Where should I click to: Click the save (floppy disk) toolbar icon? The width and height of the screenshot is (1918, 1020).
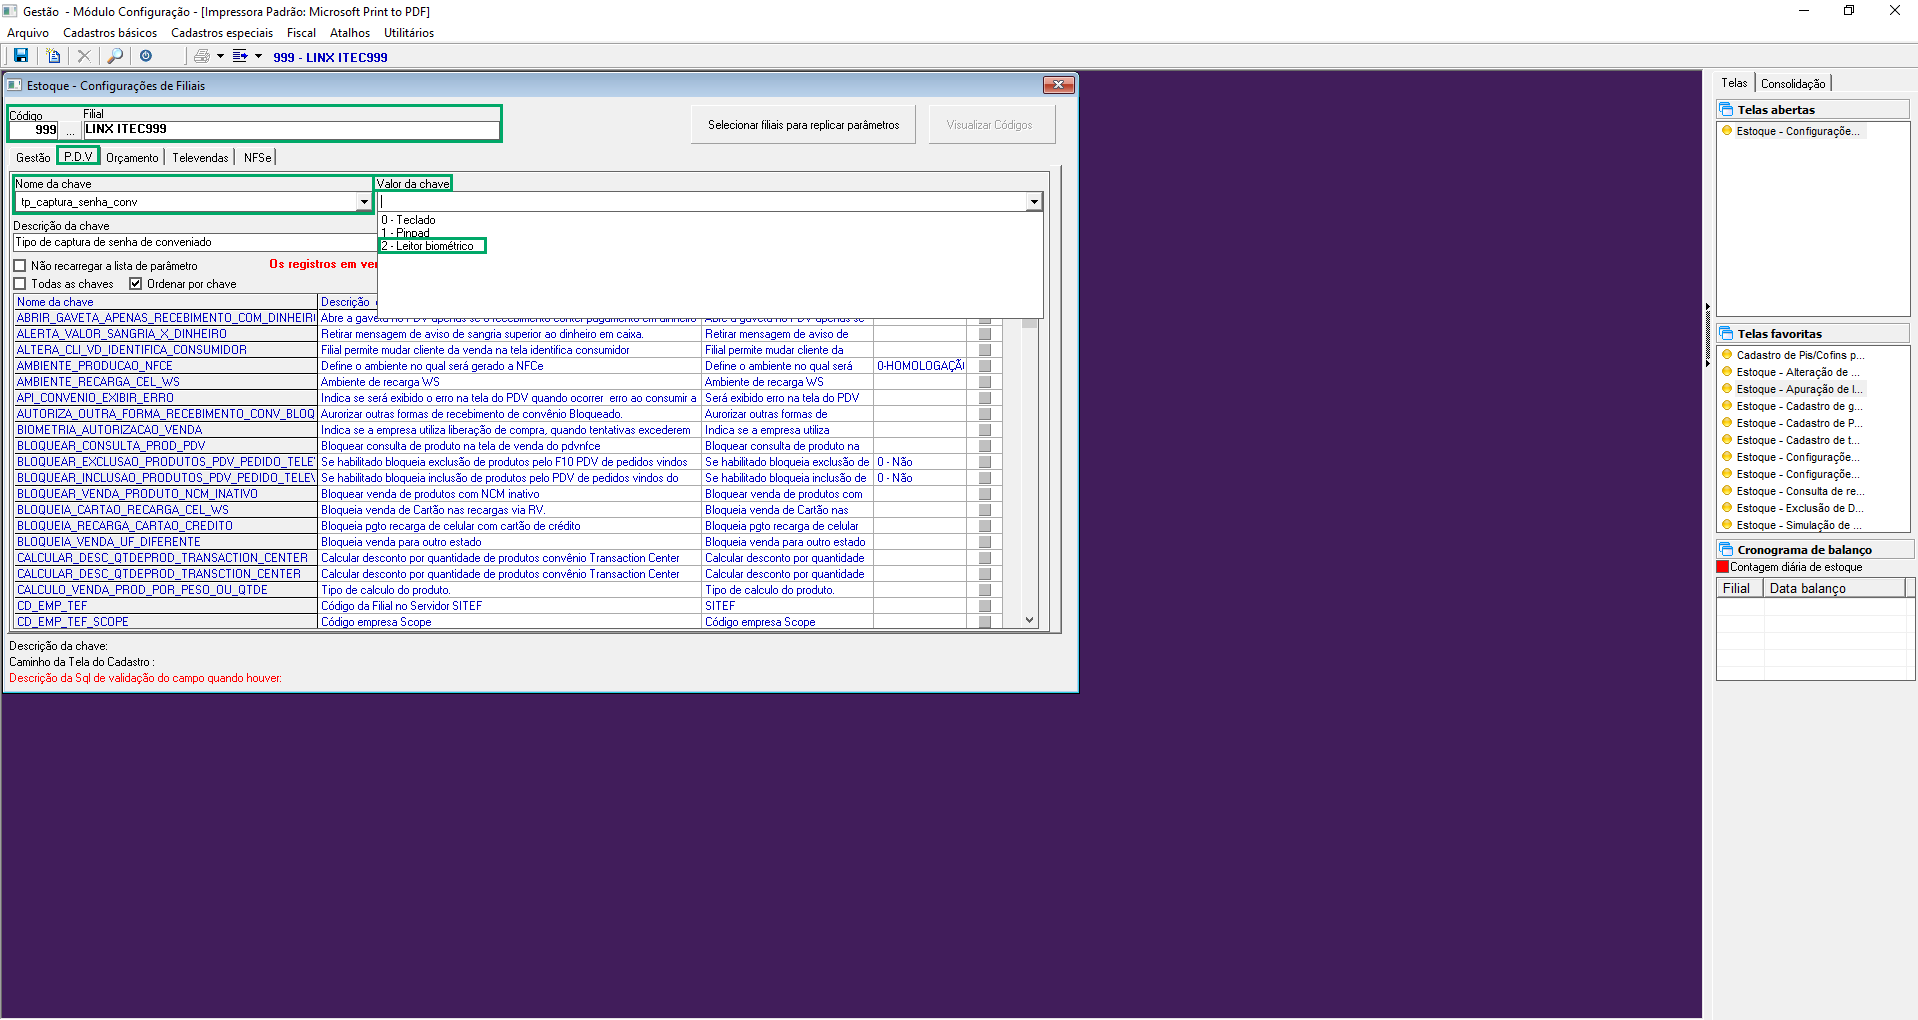(20, 56)
